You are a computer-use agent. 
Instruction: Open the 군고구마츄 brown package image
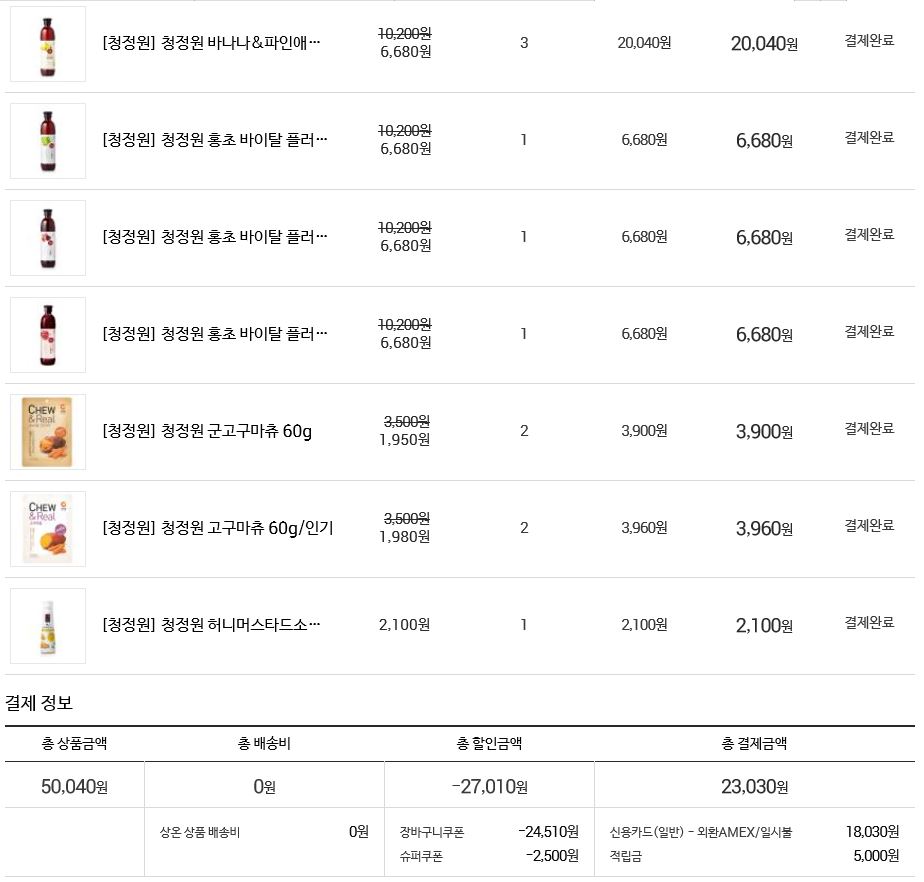pos(48,432)
